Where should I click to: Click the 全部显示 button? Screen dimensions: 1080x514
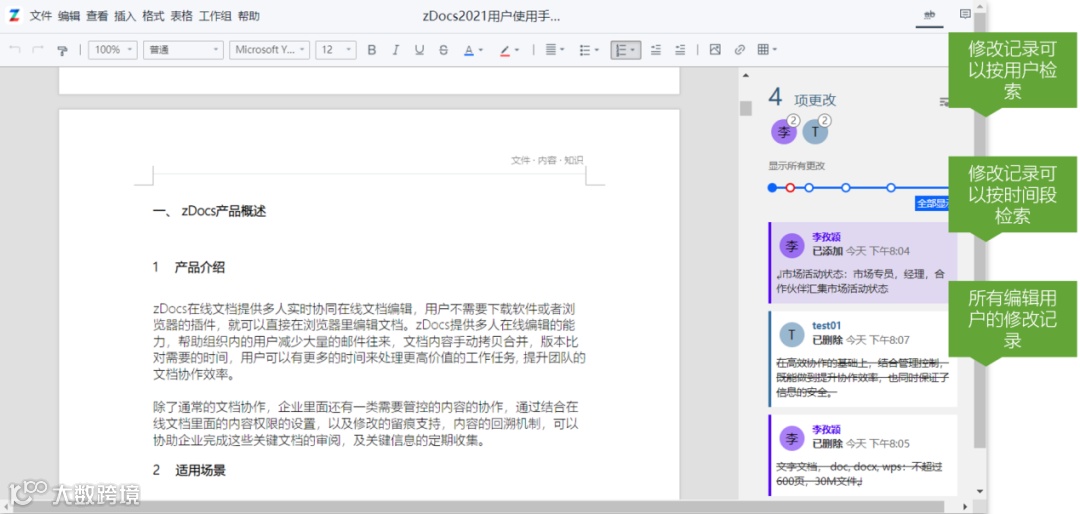933,203
